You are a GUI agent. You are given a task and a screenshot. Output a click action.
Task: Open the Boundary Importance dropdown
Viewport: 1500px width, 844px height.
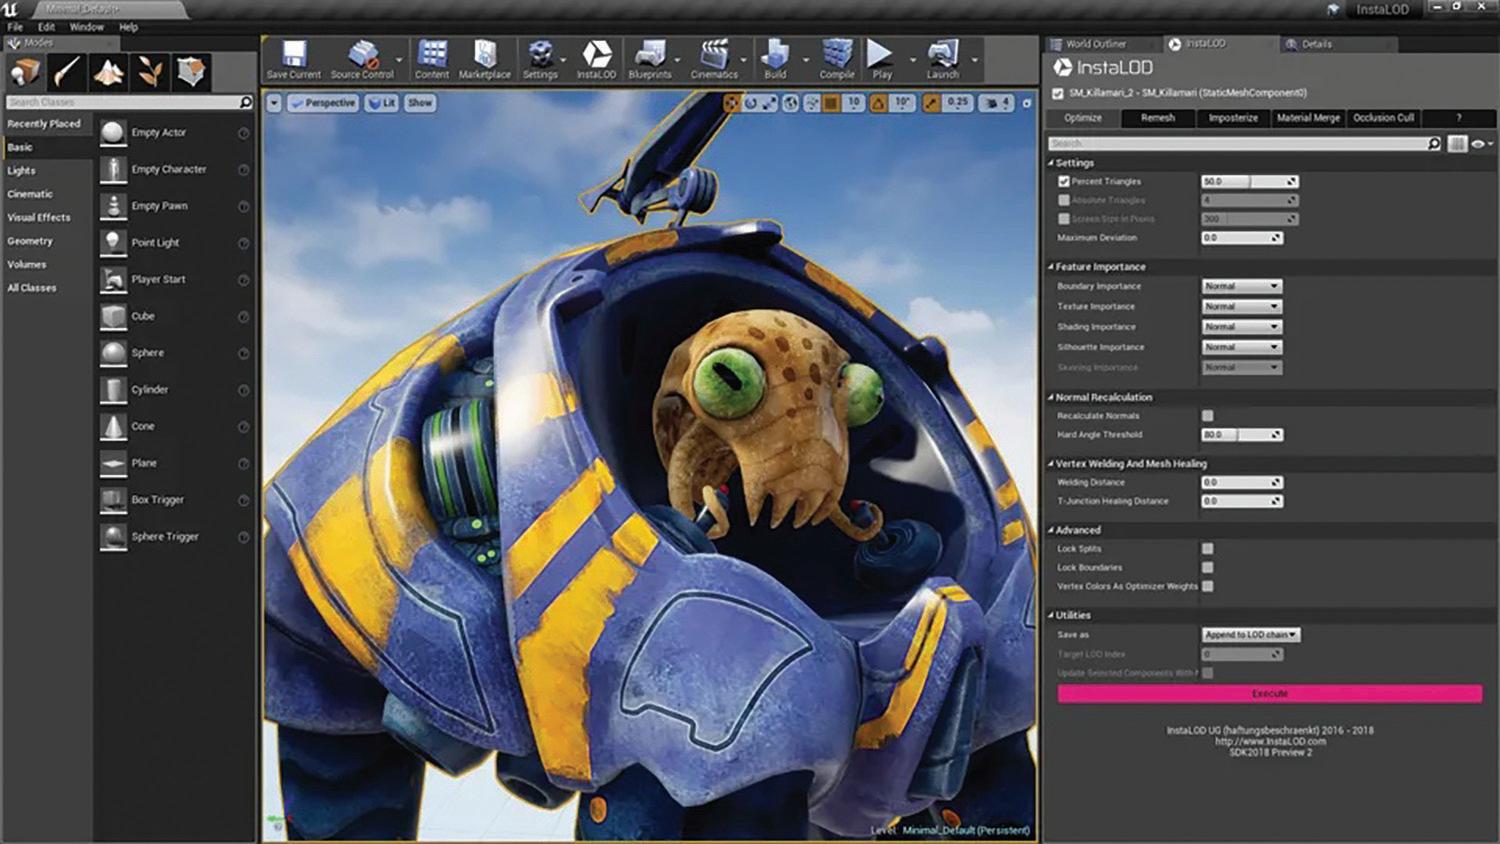coord(1241,286)
